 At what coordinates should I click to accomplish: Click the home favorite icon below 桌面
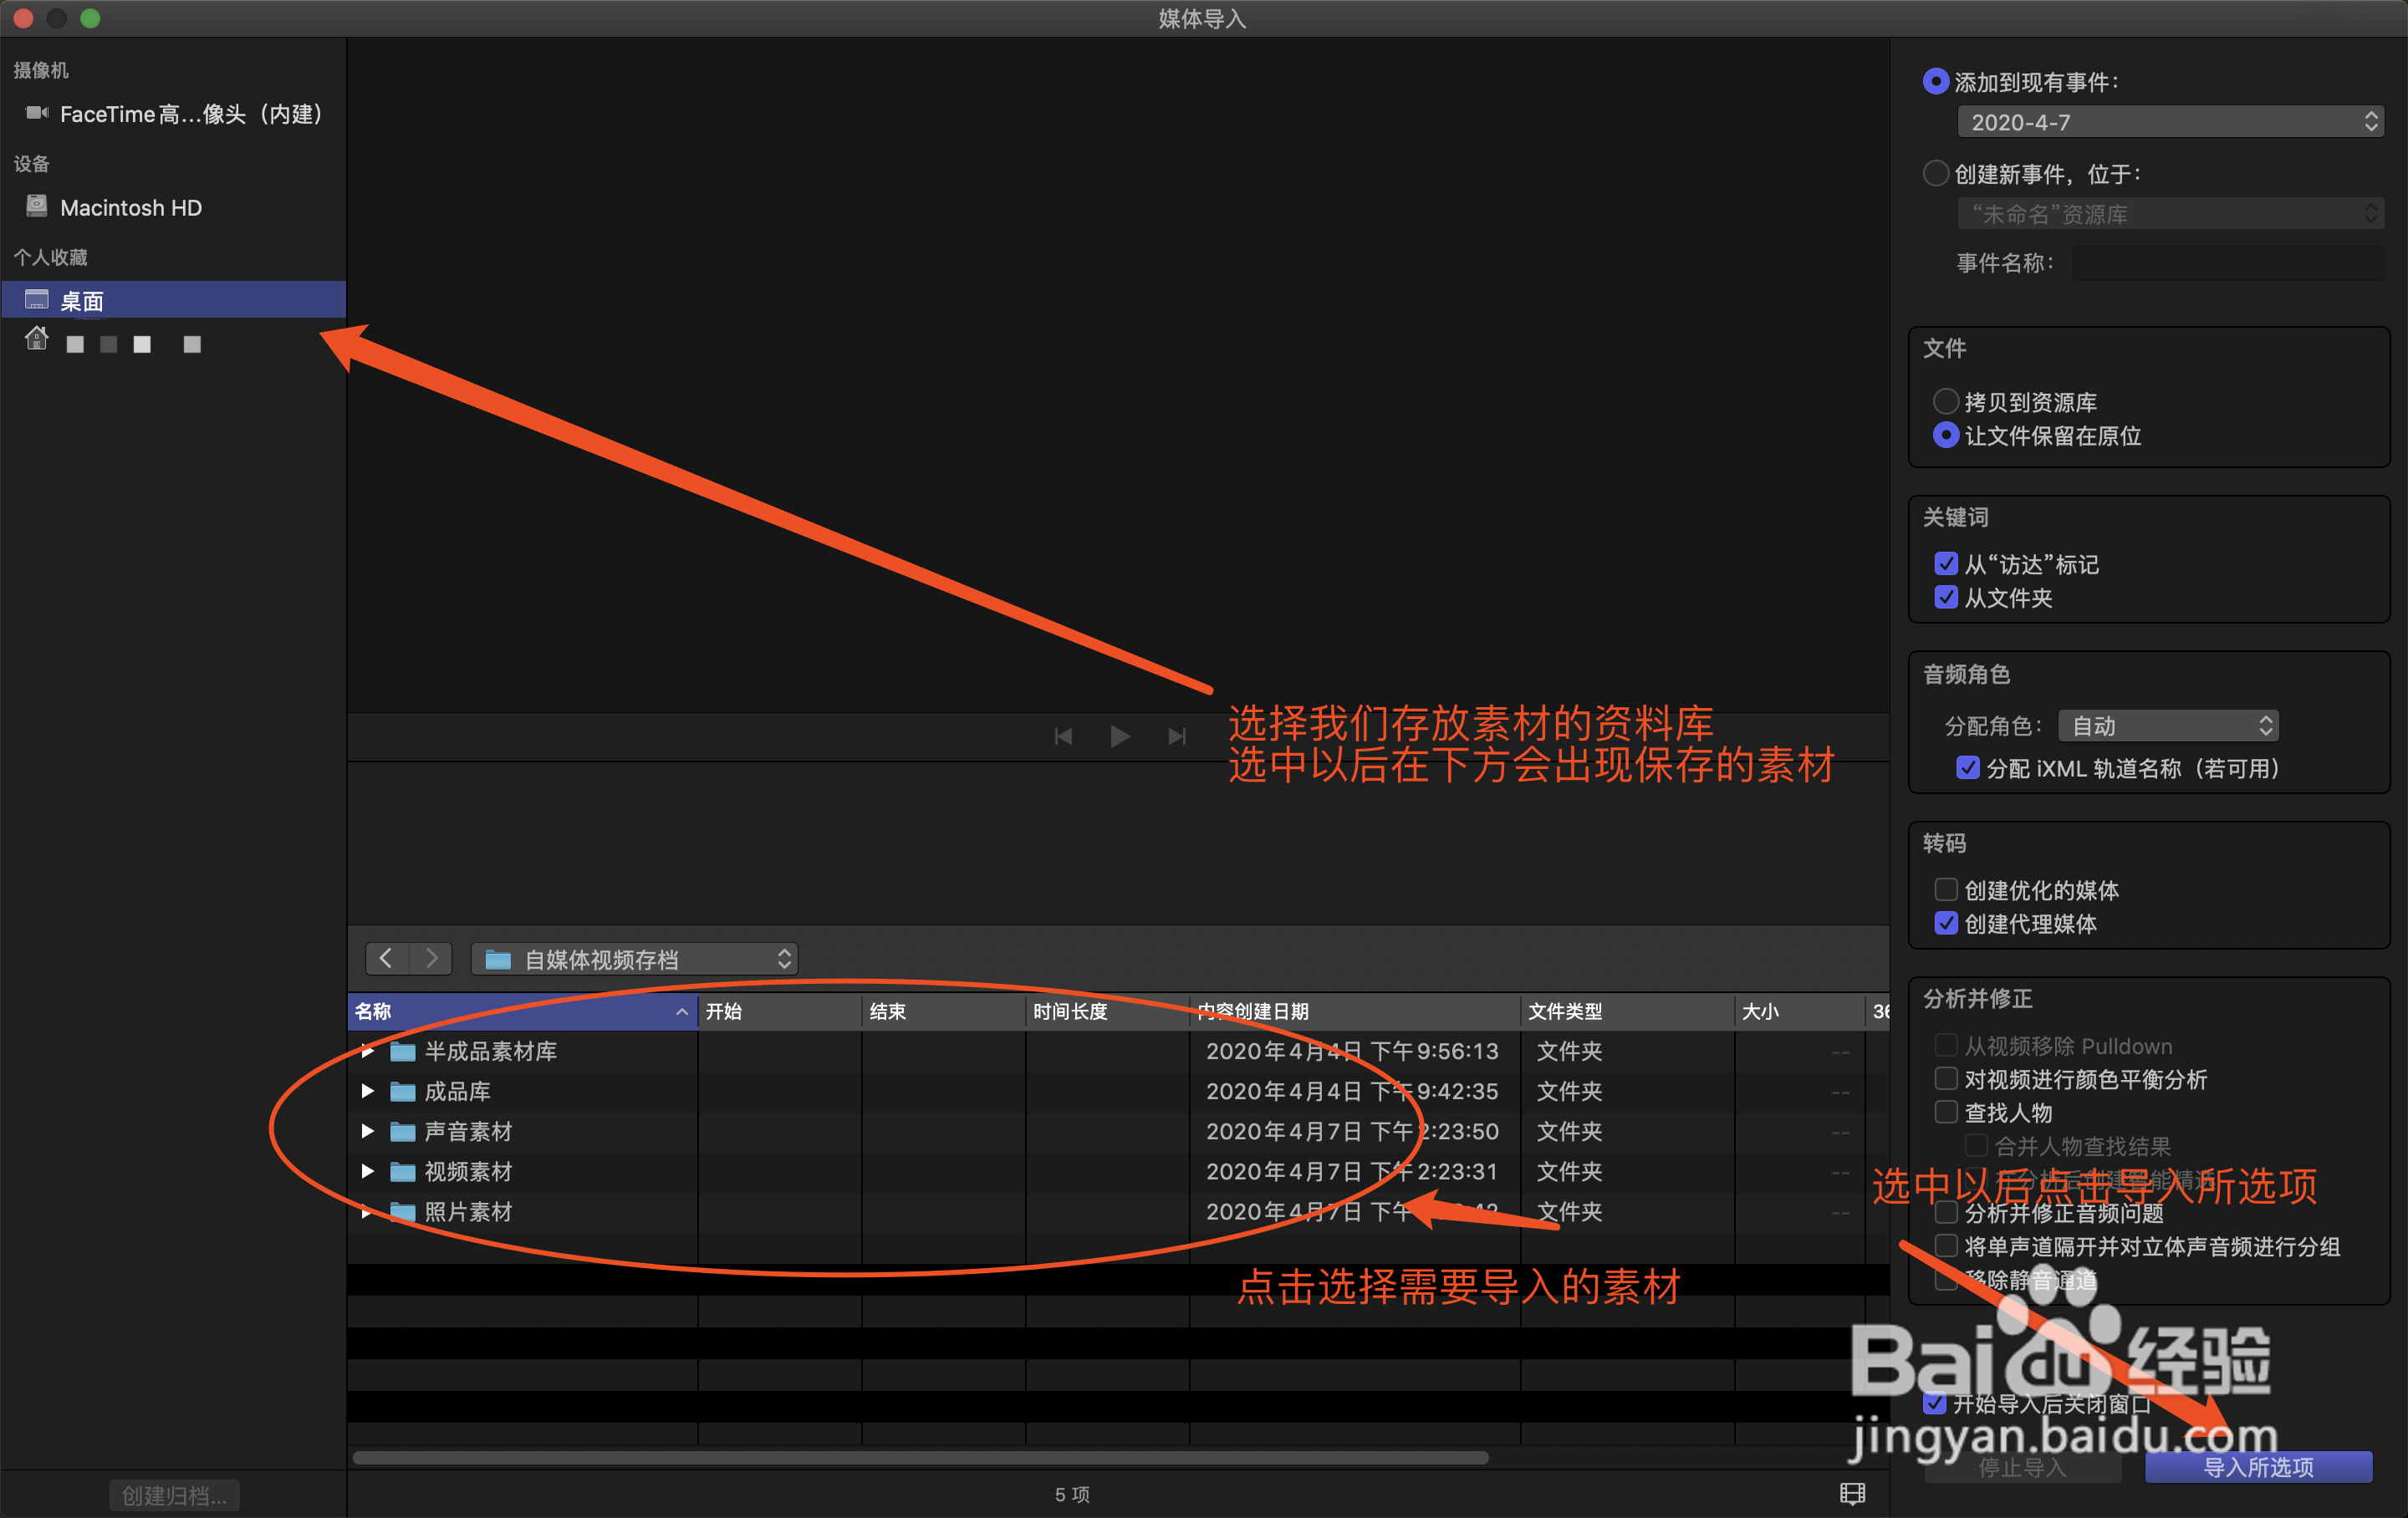36,340
